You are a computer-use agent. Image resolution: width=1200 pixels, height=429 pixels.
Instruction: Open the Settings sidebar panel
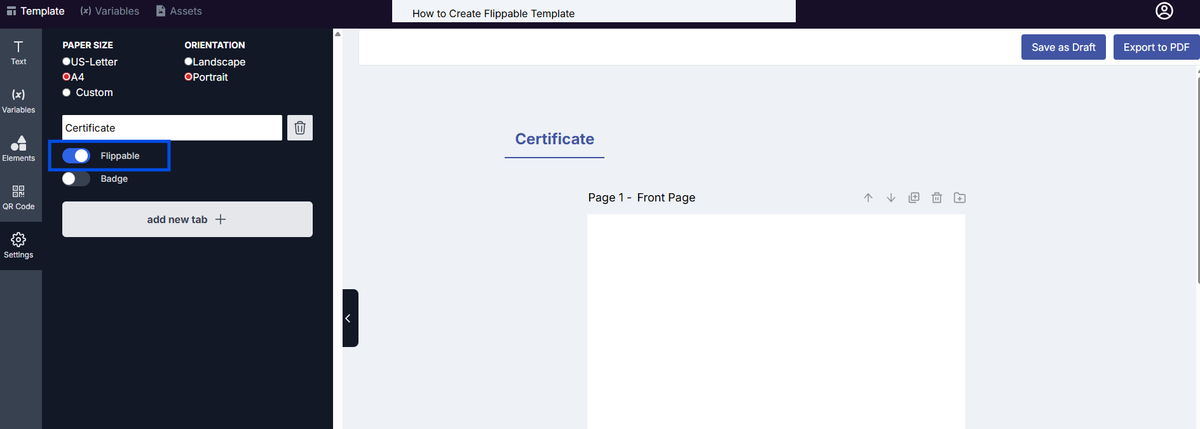pyautogui.click(x=18, y=245)
